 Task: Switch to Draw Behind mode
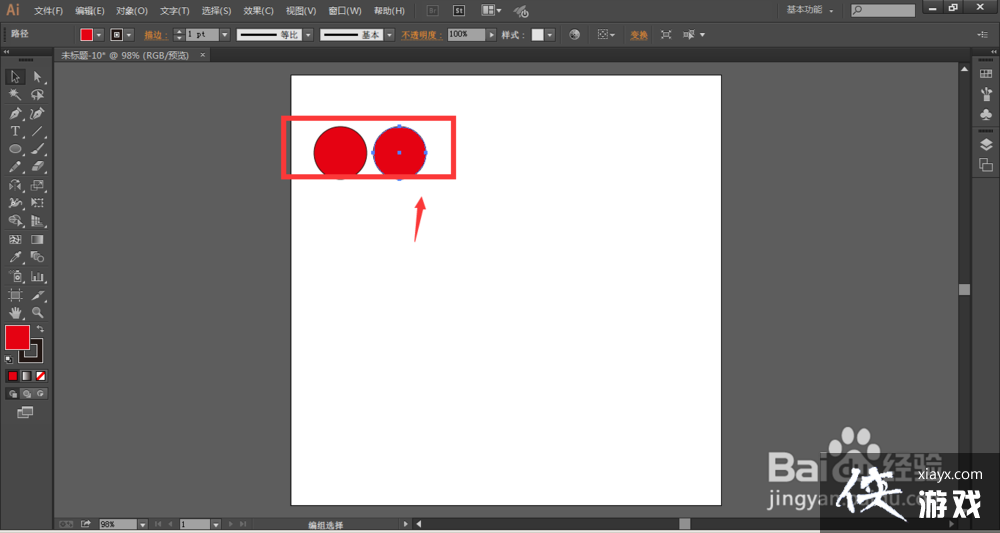click(27, 394)
